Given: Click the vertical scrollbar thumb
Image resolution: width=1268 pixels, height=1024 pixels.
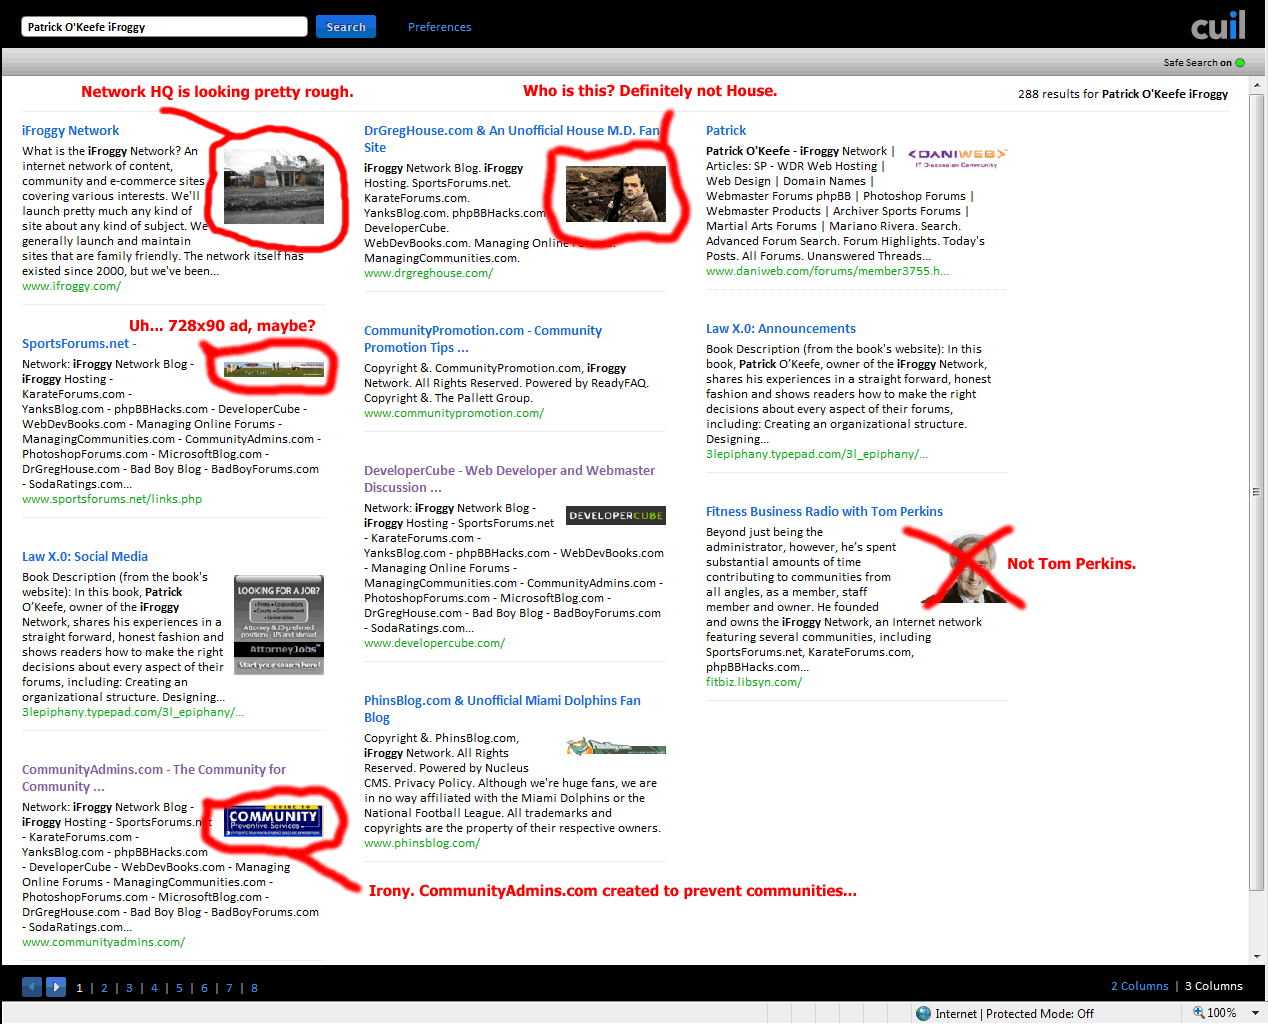Looking at the screenshot, I should click(1257, 492).
